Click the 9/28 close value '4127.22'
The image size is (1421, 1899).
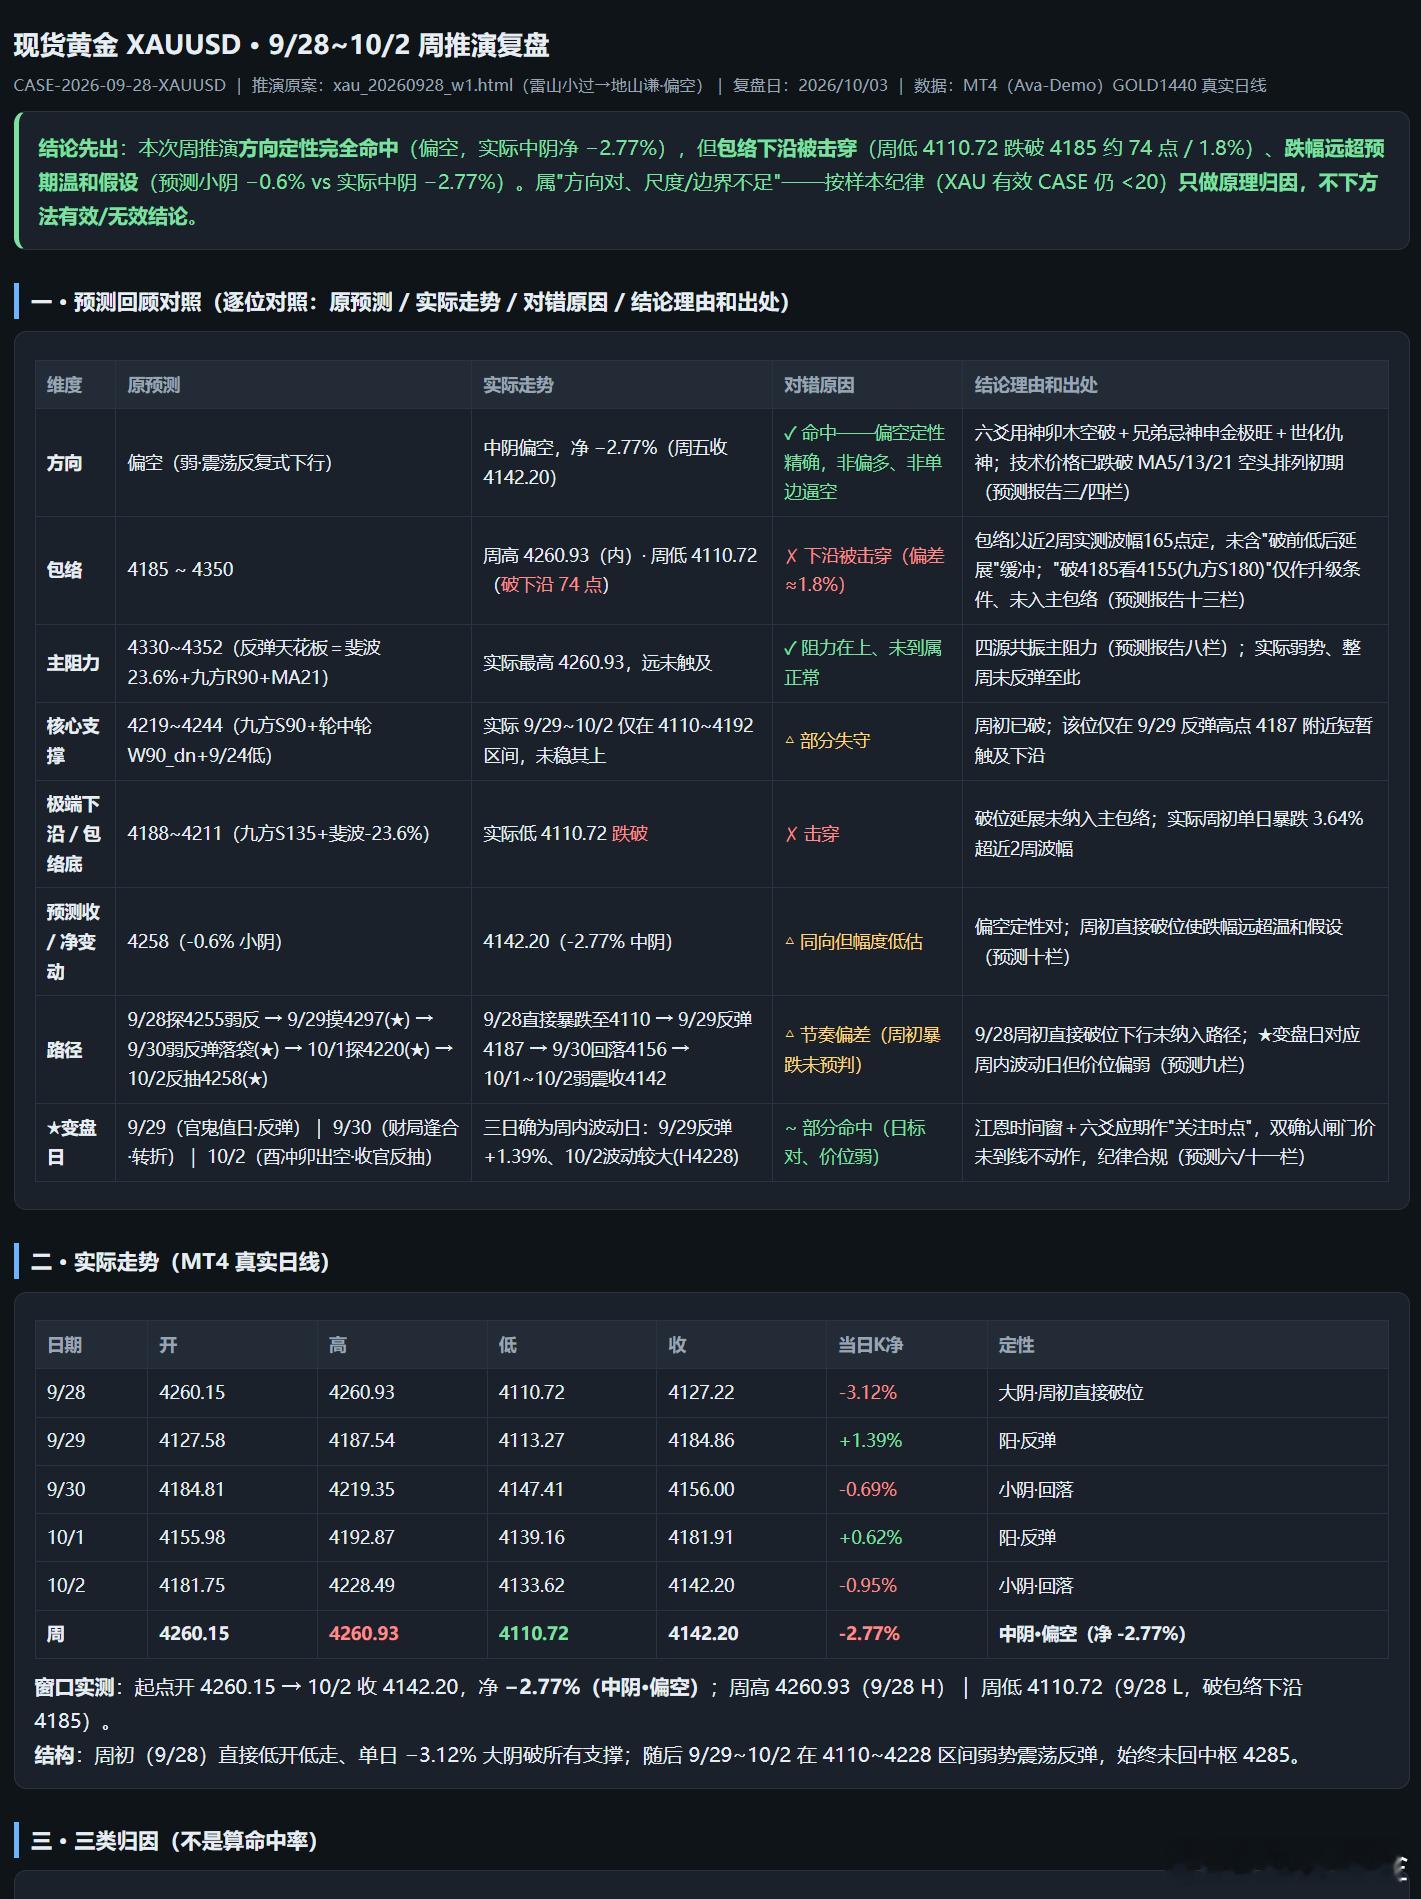701,1392
